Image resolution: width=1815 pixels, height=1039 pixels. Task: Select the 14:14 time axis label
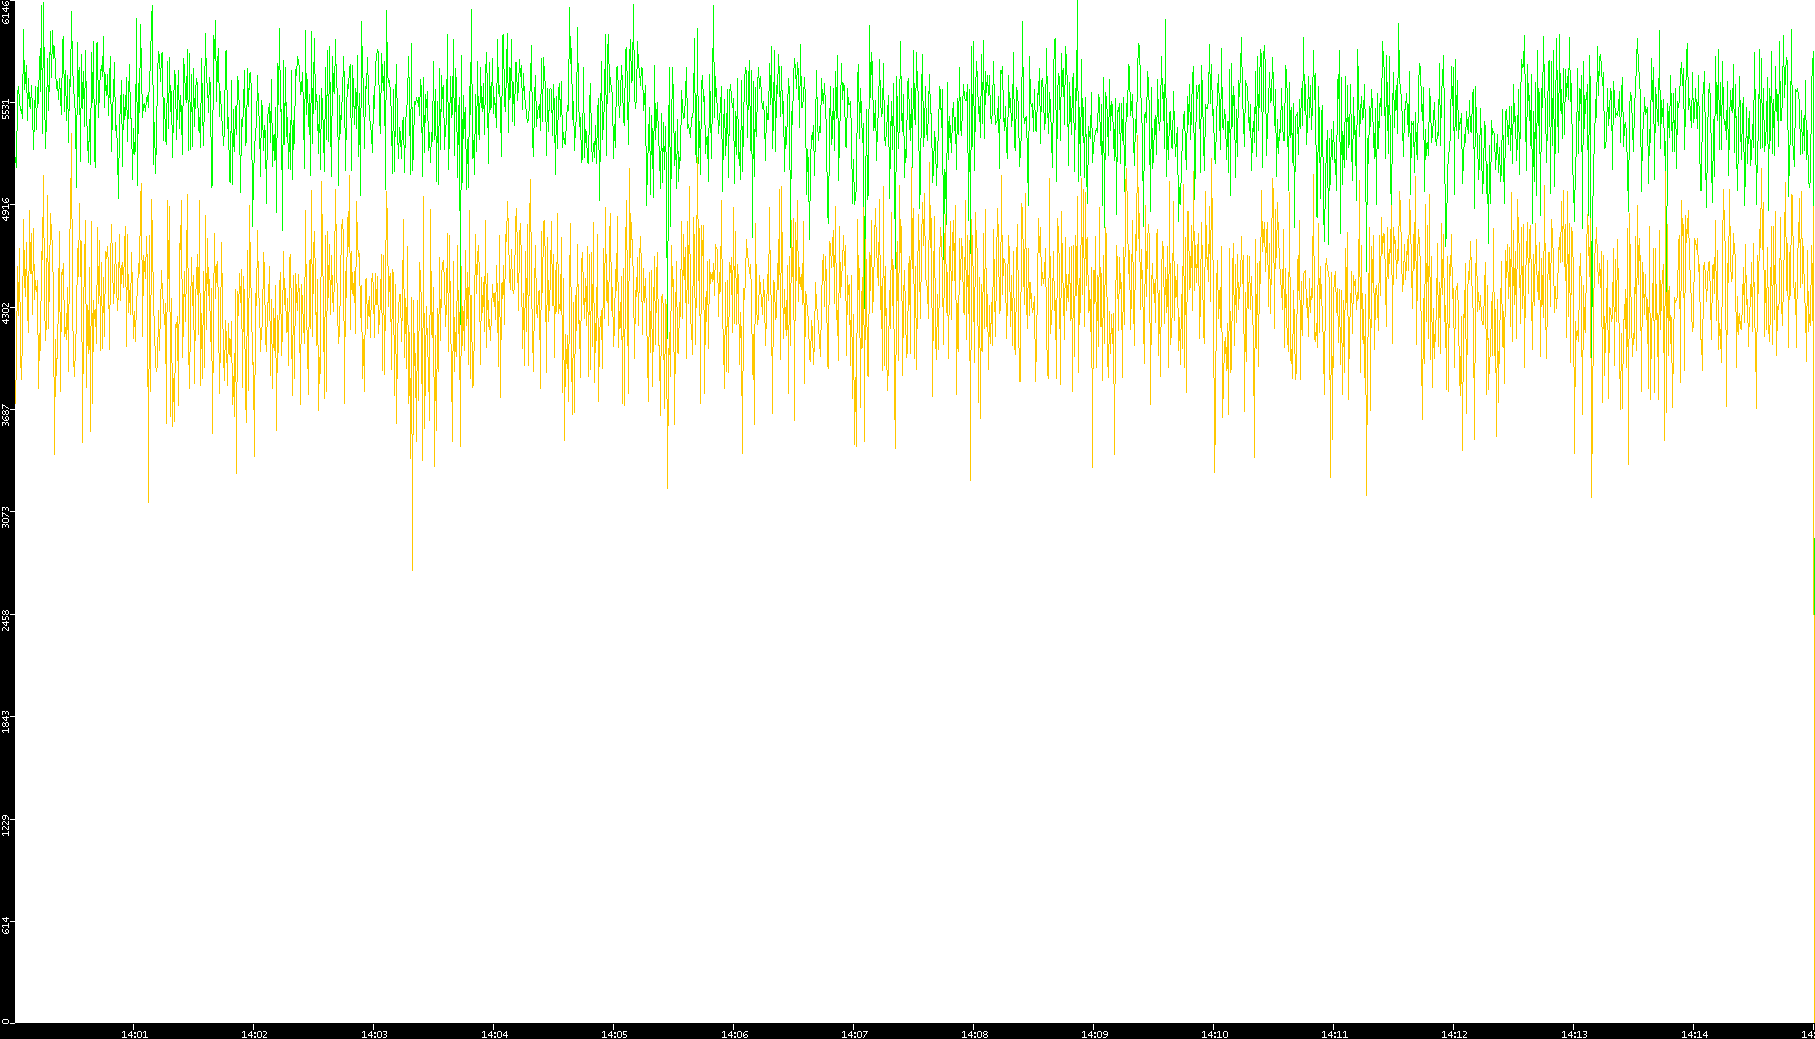tap(1694, 1033)
